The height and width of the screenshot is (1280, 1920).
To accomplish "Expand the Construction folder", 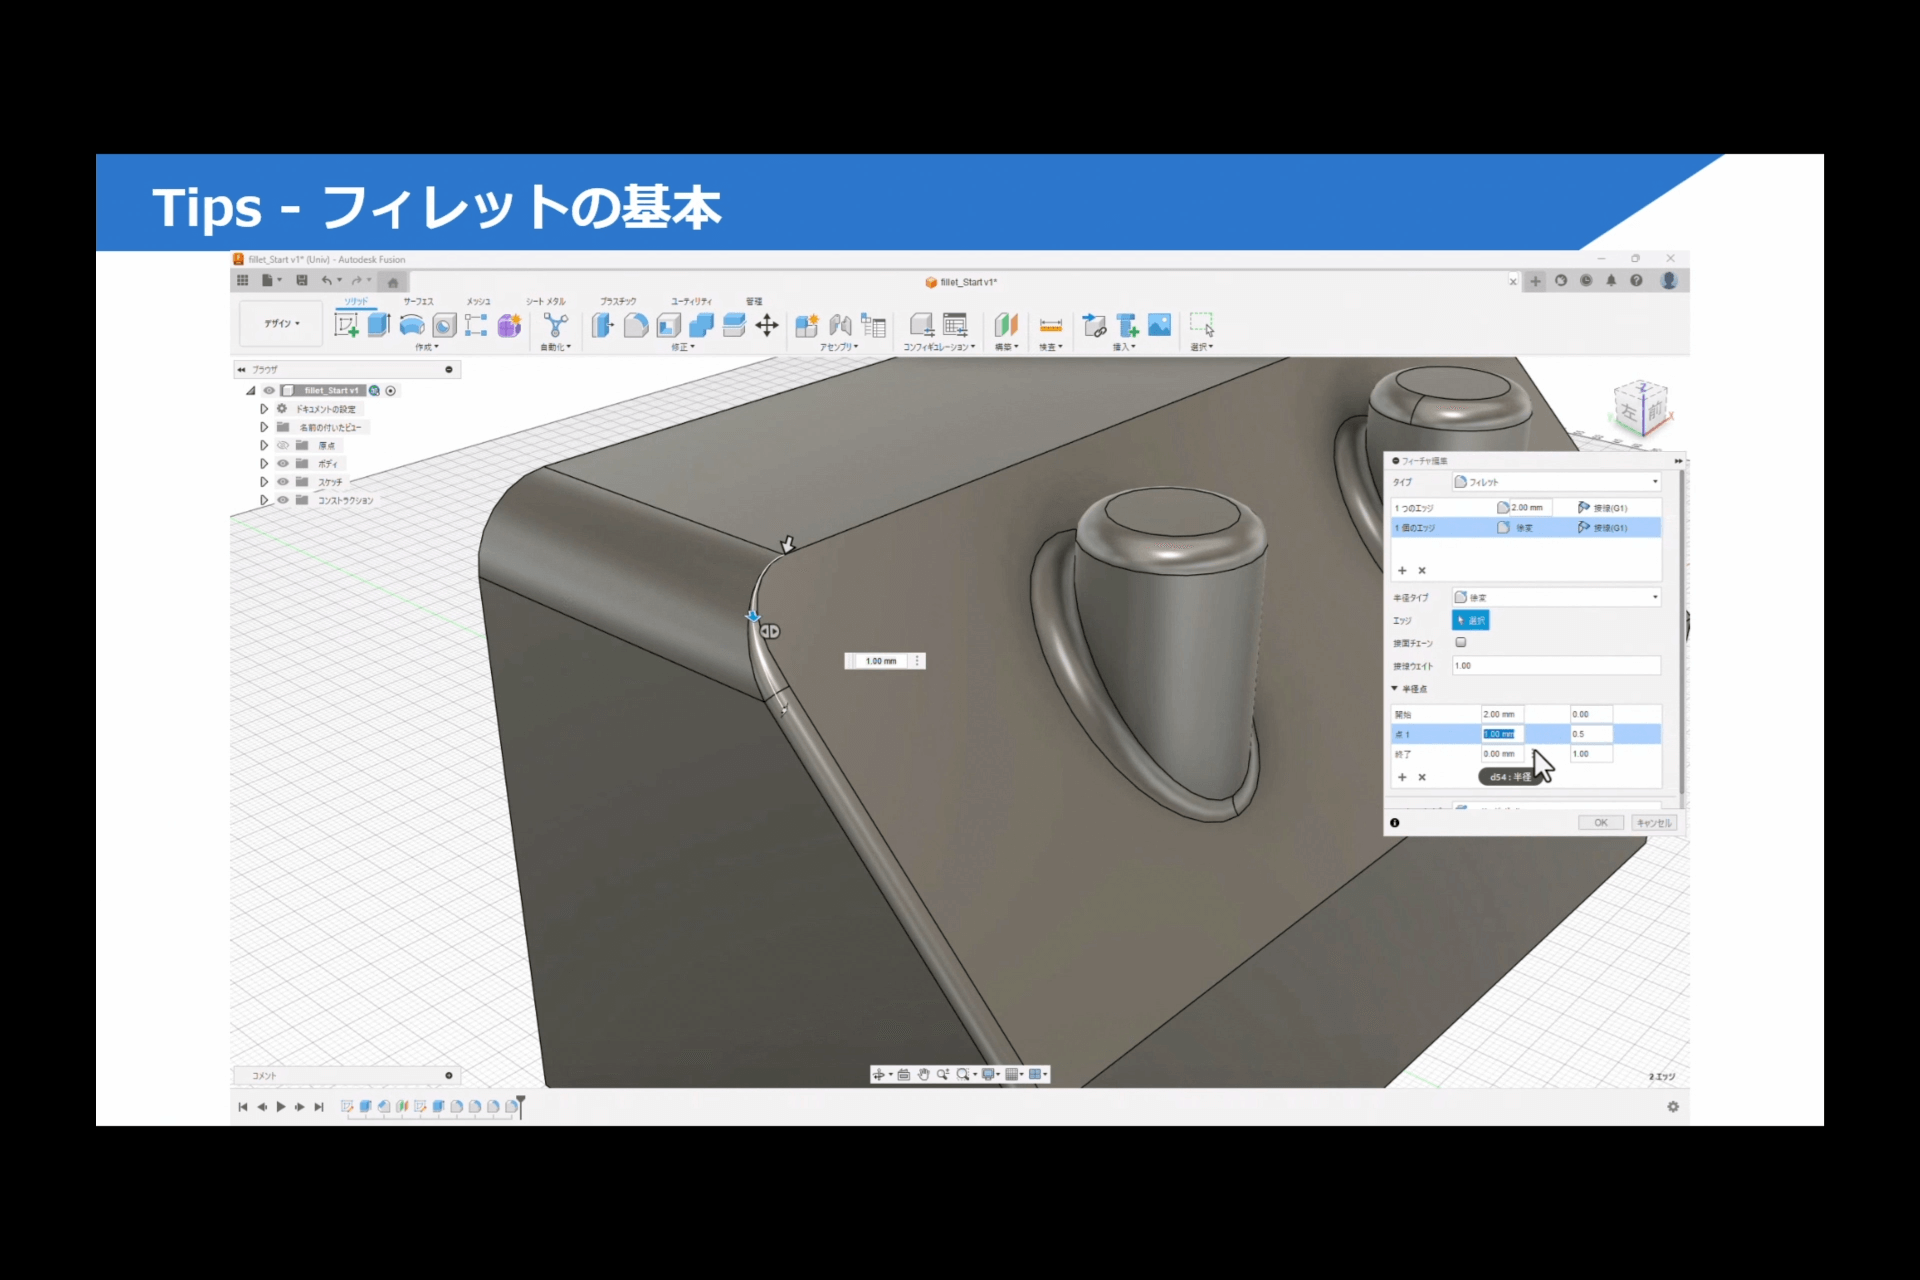I will coord(264,500).
